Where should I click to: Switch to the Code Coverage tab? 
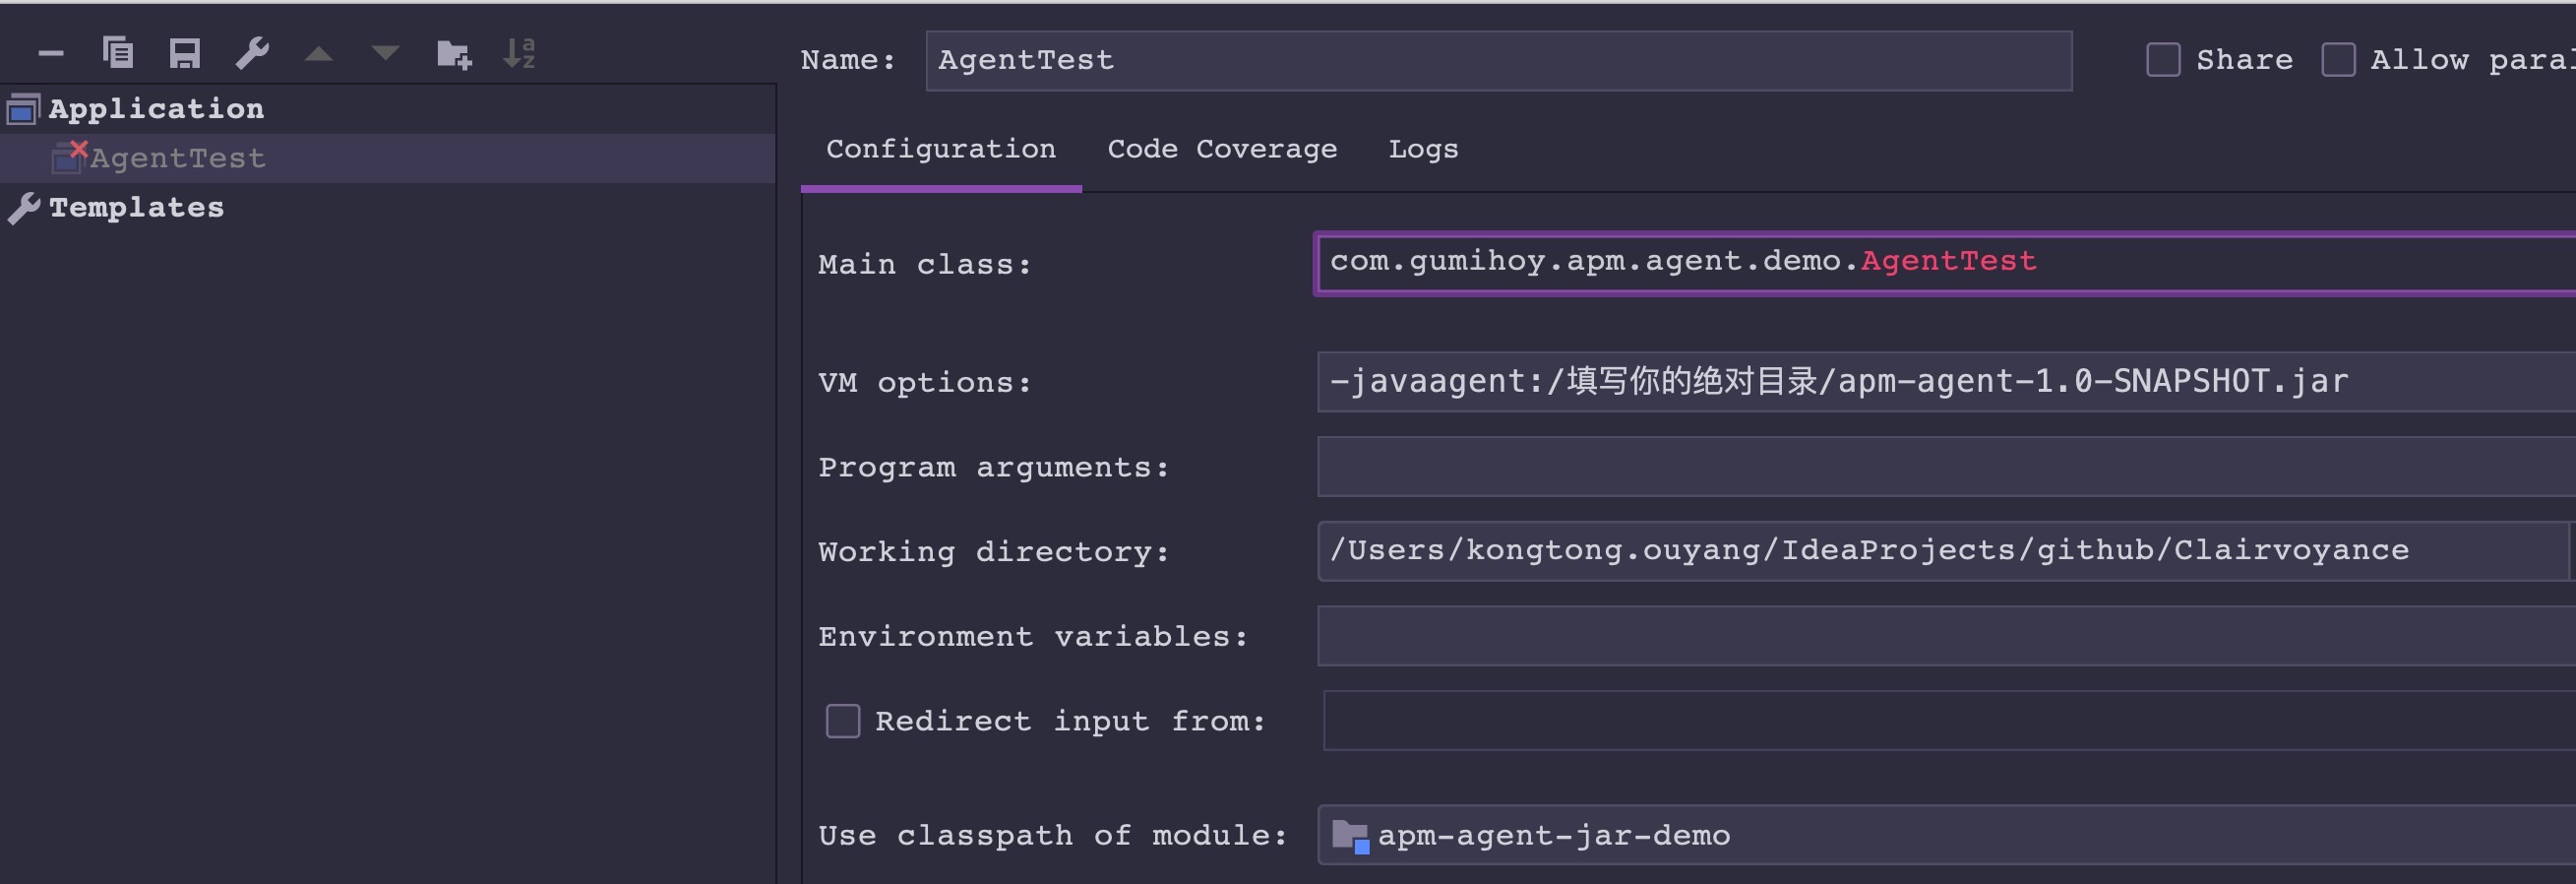coord(1222,149)
